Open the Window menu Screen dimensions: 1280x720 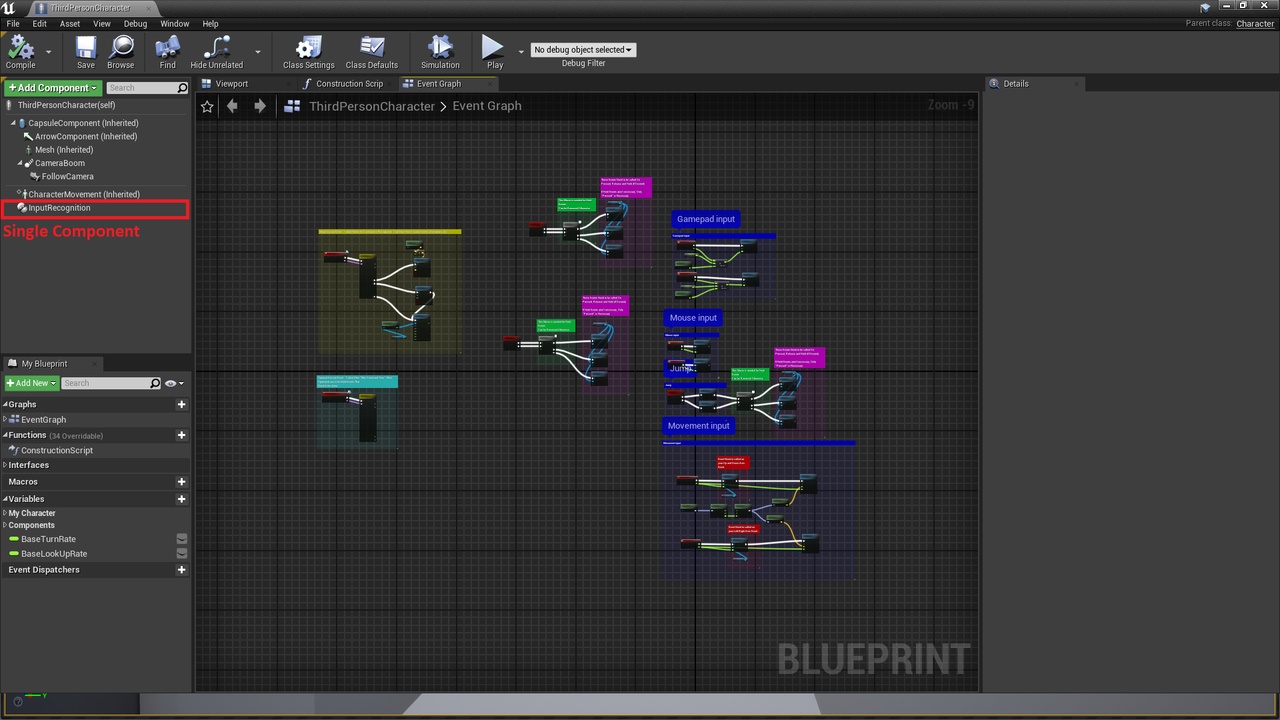tap(175, 23)
